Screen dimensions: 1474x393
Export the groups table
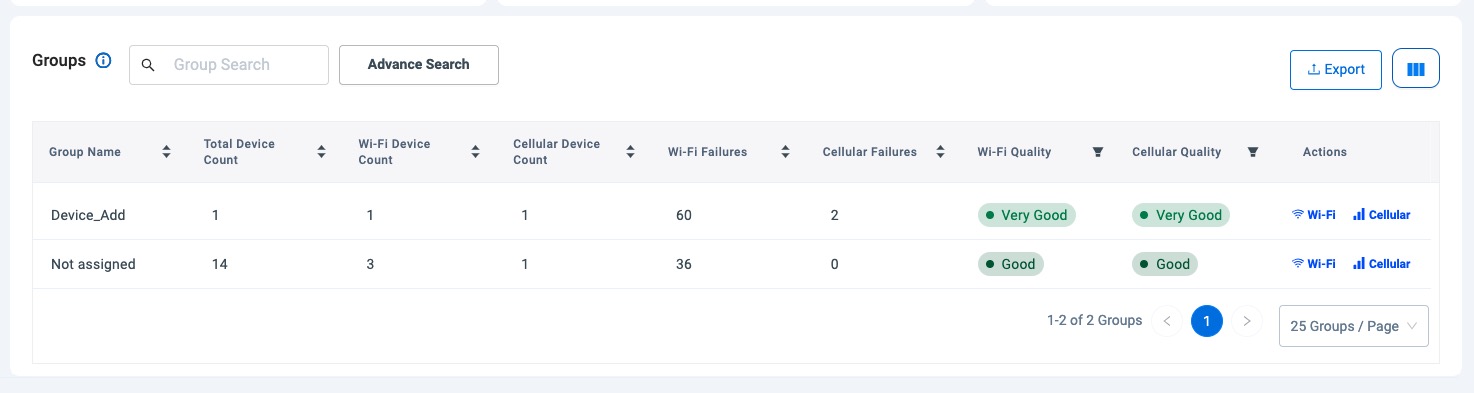(1336, 69)
